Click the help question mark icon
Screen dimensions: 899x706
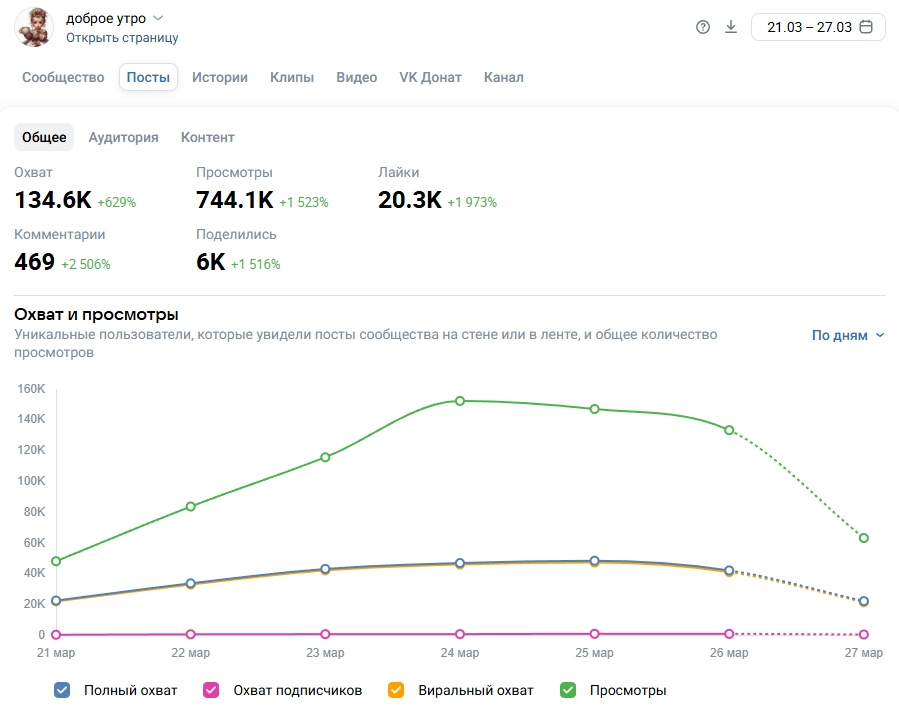pos(702,27)
